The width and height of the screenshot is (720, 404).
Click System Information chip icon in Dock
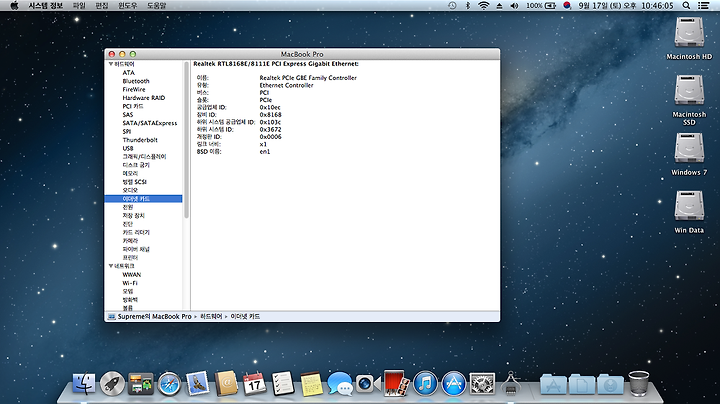click(x=511, y=384)
